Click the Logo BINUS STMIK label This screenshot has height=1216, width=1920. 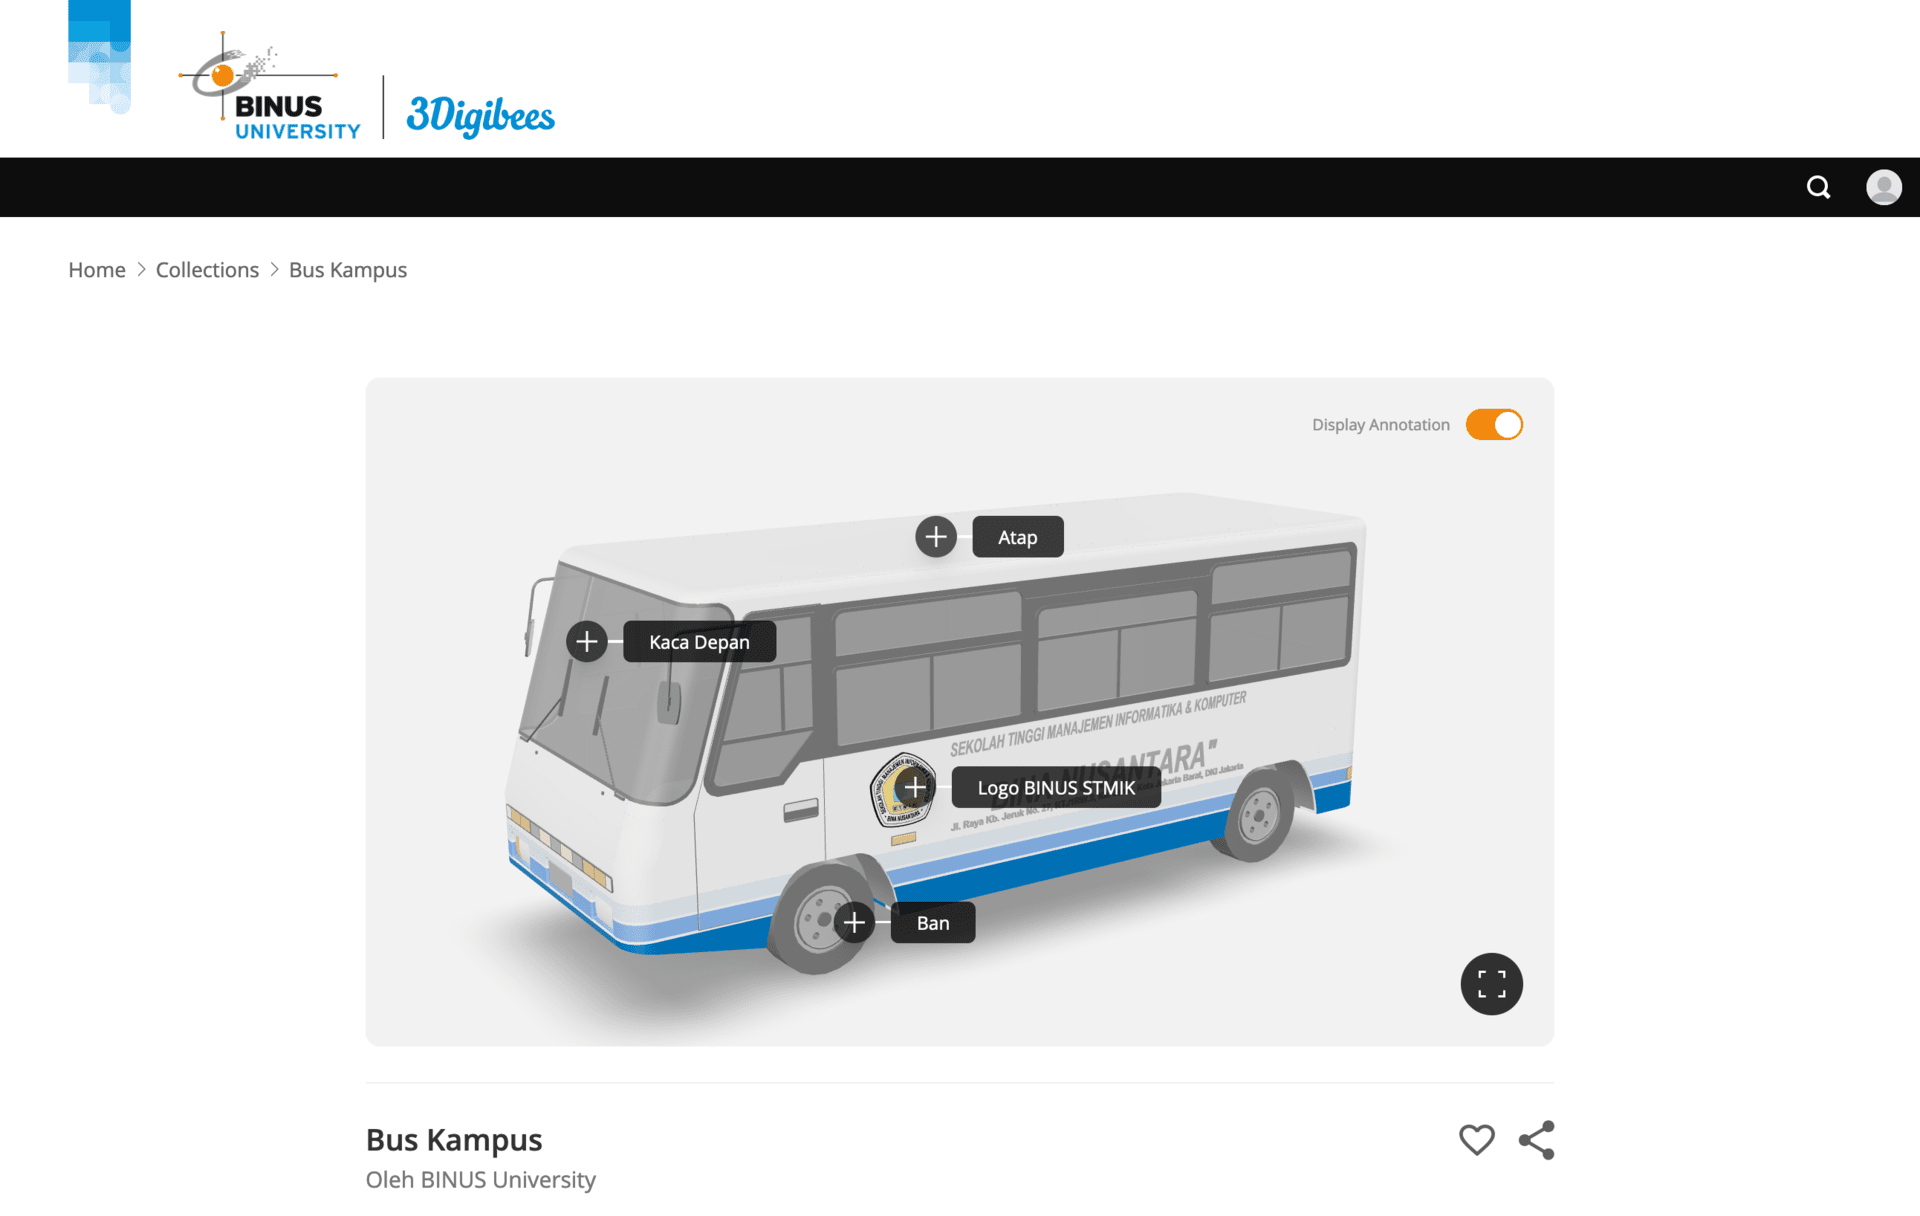point(1056,787)
